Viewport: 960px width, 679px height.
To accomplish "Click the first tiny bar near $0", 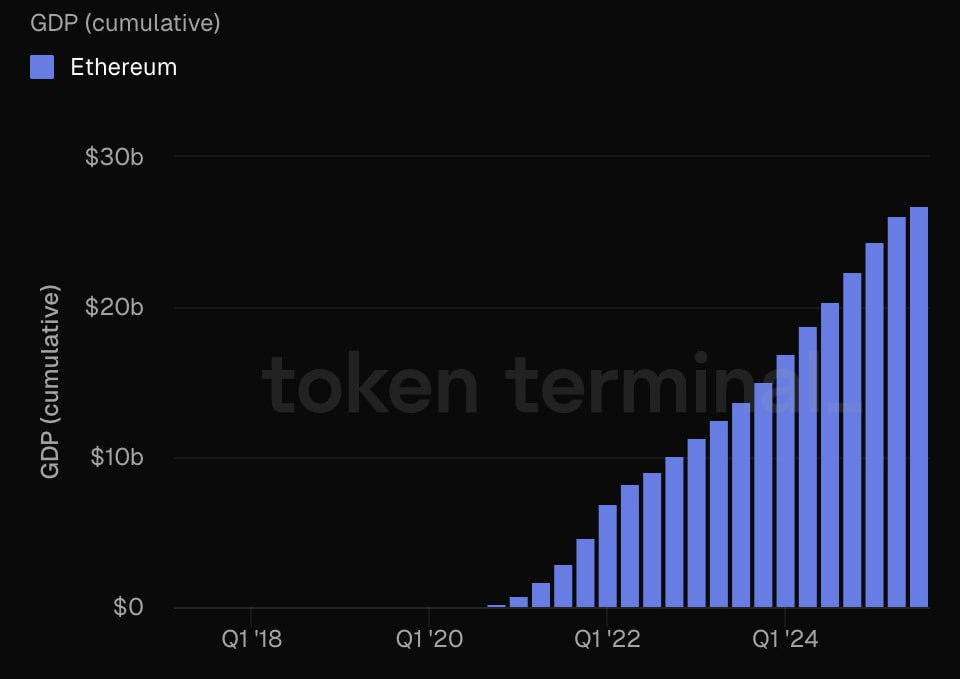I will coord(497,606).
